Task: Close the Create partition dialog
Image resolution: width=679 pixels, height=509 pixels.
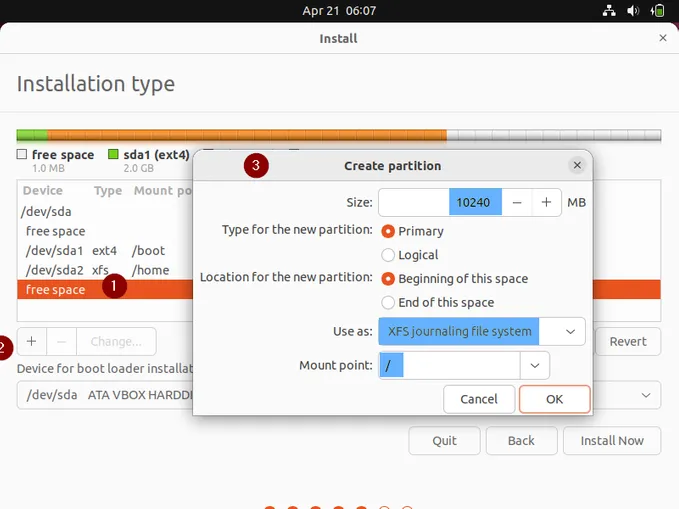Action: tap(577, 165)
